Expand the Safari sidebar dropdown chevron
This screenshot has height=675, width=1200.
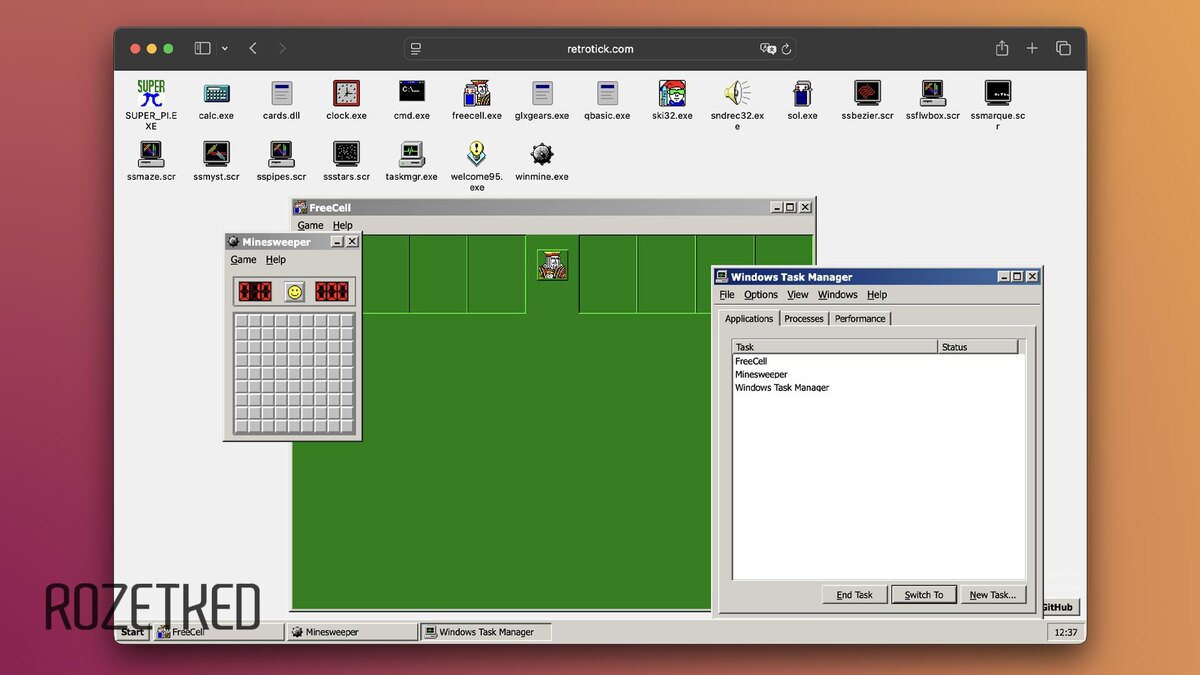225,48
